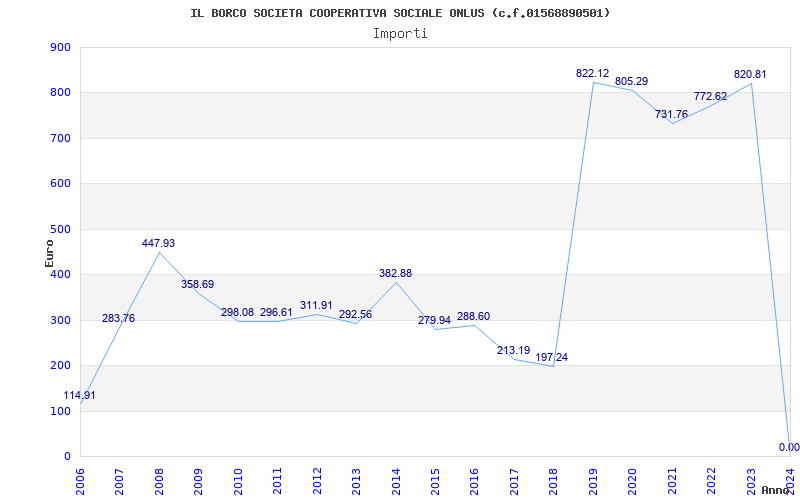Click y-axis tick 100

pos(60,411)
